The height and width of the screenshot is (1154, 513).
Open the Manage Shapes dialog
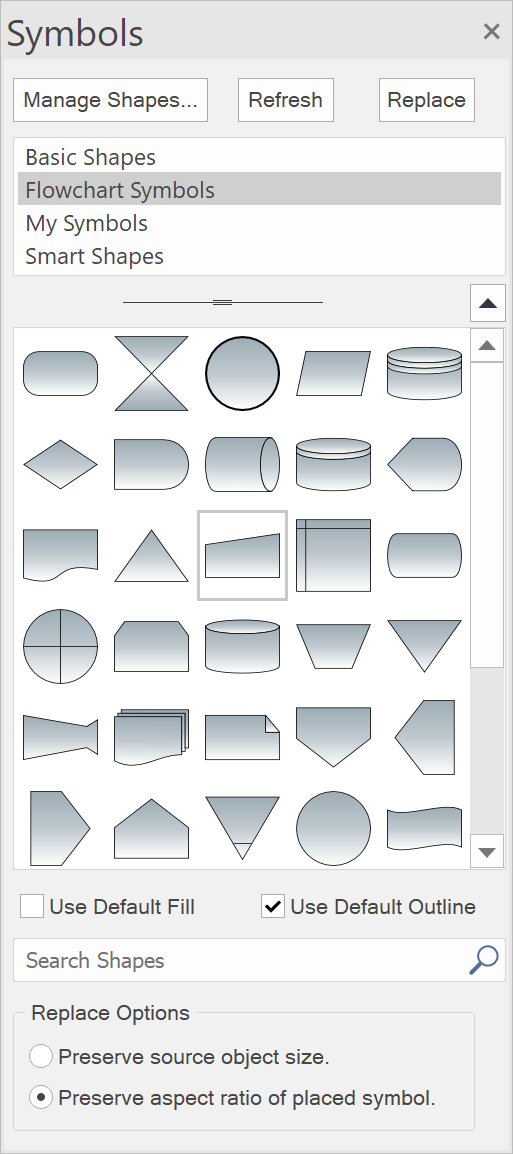click(110, 100)
